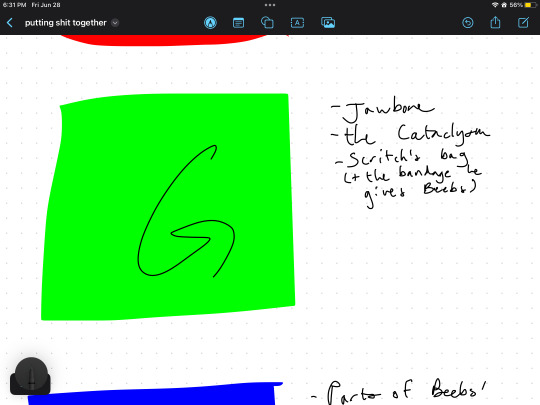540x405 pixels.
Task: Tap the date 'Fri Jun 28' in status bar
Action: coord(46,5)
